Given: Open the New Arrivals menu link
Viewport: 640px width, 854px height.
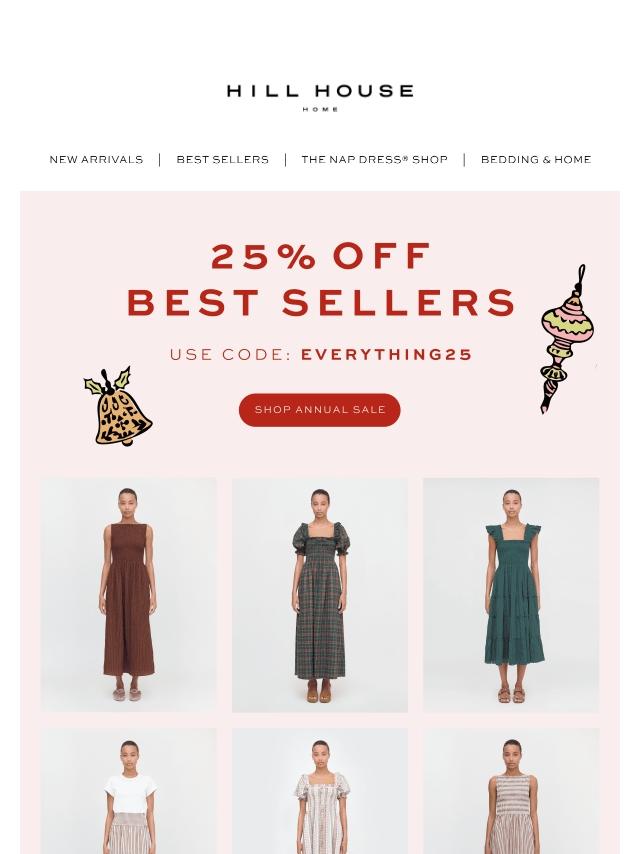Looking at the screenshot, I should (x=96, y=160).
